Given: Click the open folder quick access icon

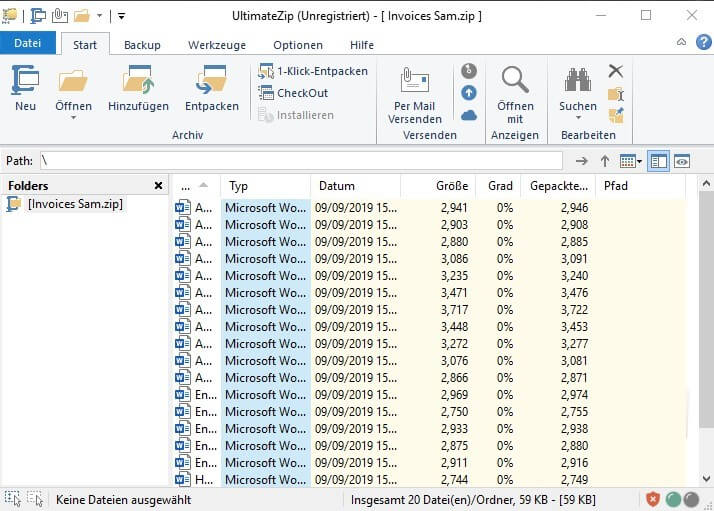Looking at the screenshot, I should (x=82, y=16).
